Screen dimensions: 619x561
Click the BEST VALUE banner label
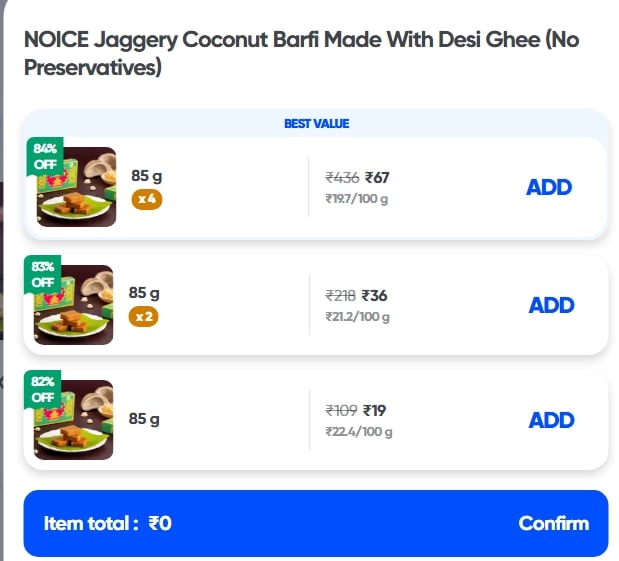[316, 124]
